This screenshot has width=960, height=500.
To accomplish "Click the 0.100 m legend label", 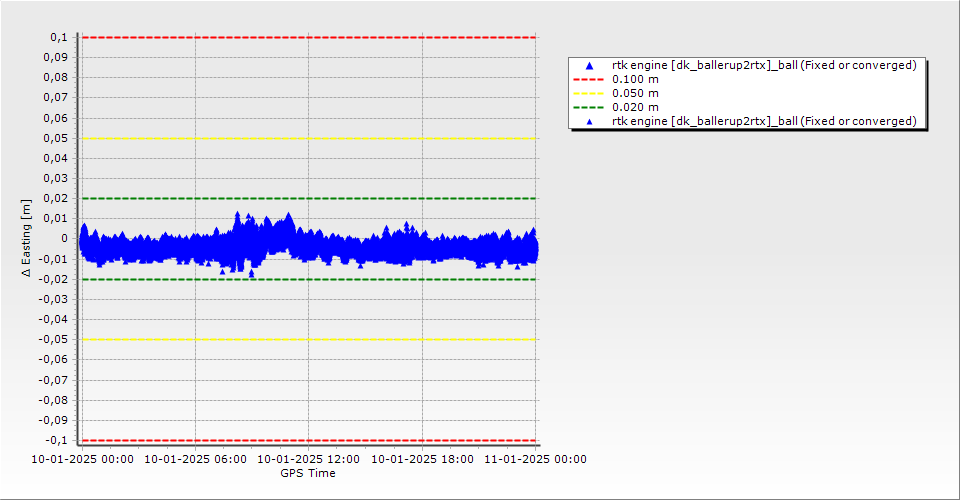I will coord(635,79).
